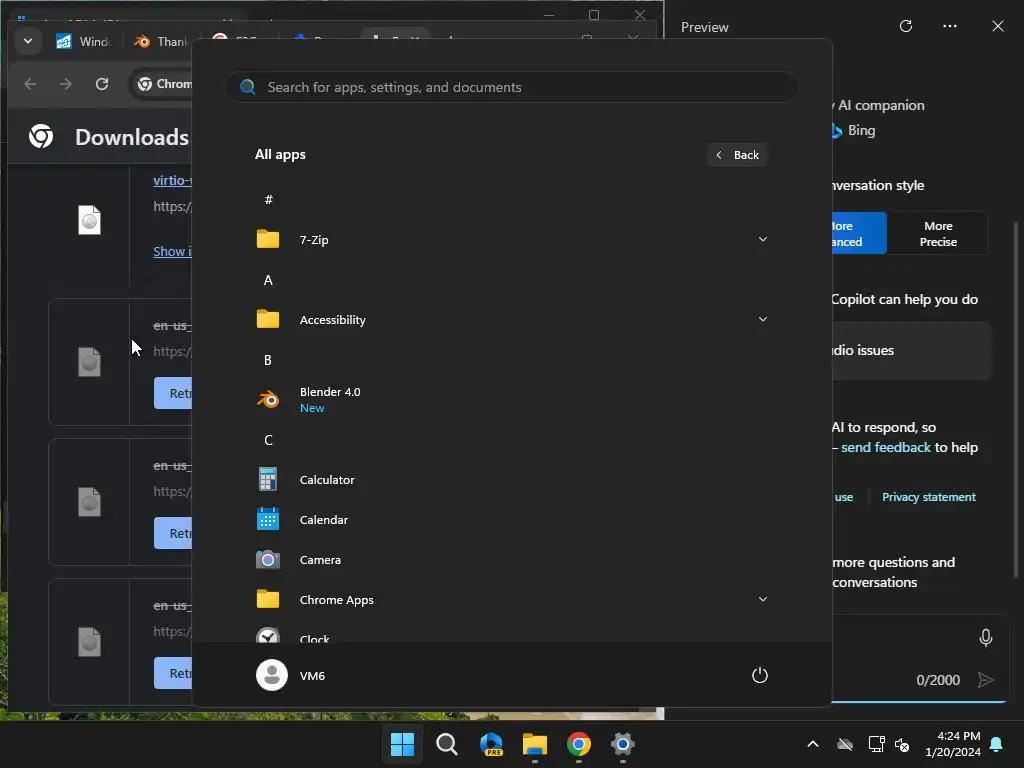Screen dimensions: 1024x768
Task: Switch to the Thank you Blender tab
Action: coord(160,41)
